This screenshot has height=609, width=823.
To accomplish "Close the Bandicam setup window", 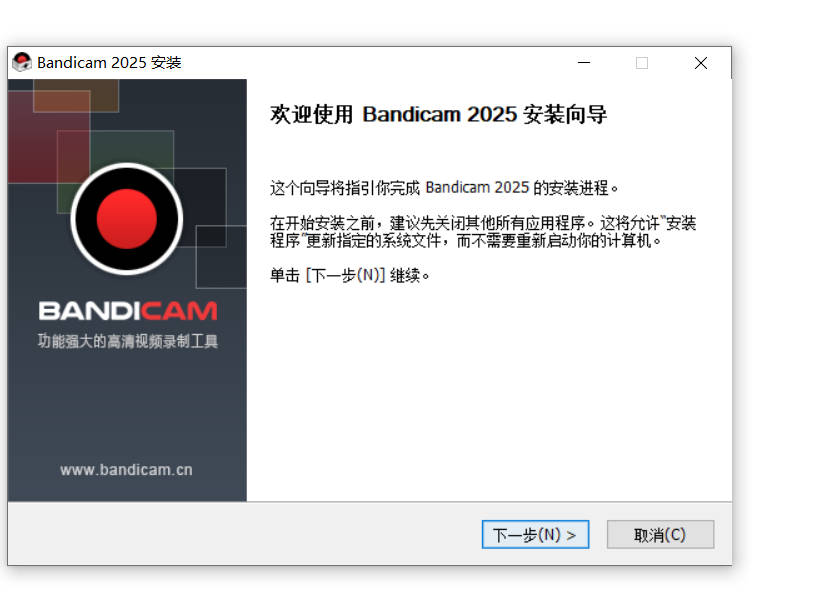I will [x=700, y=63].
